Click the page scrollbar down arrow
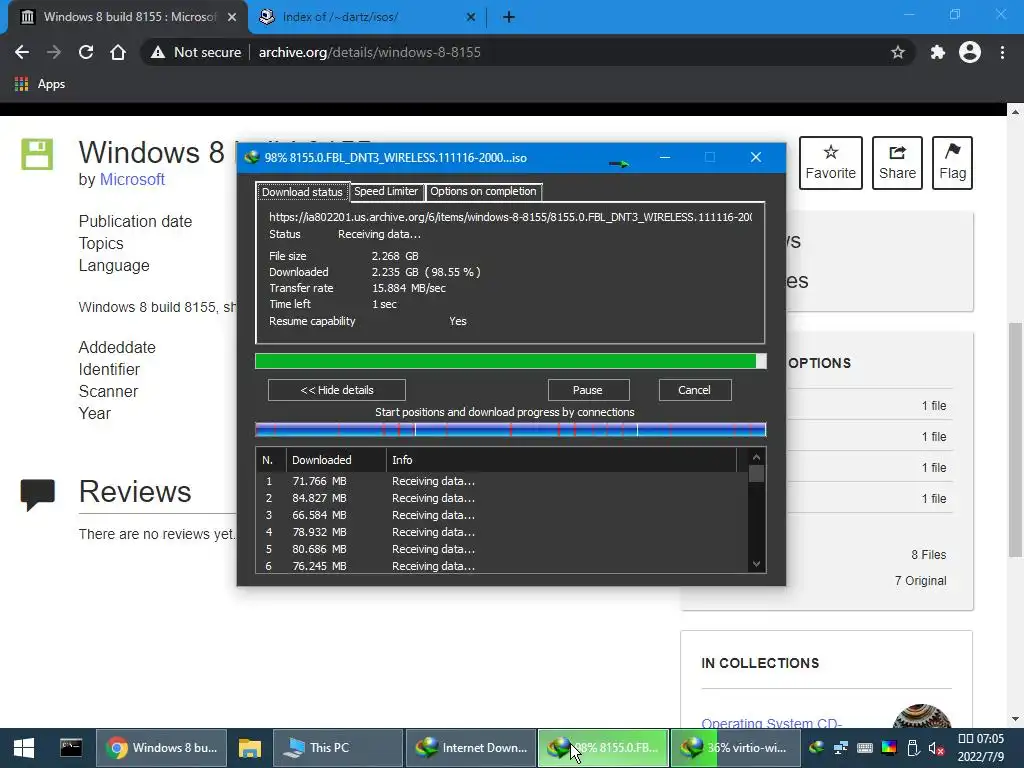1024x768 pixels. (1015, 719)
